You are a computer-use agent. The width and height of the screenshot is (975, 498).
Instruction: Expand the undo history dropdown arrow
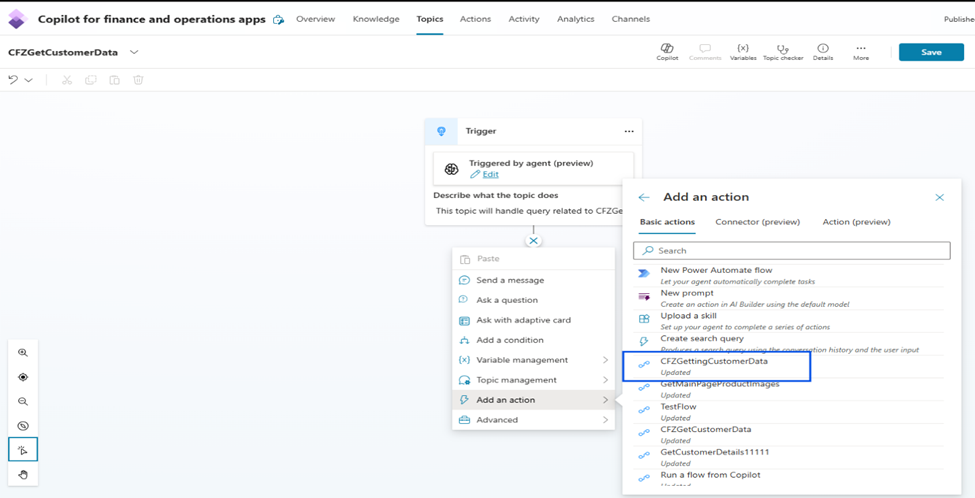point(29,80)
